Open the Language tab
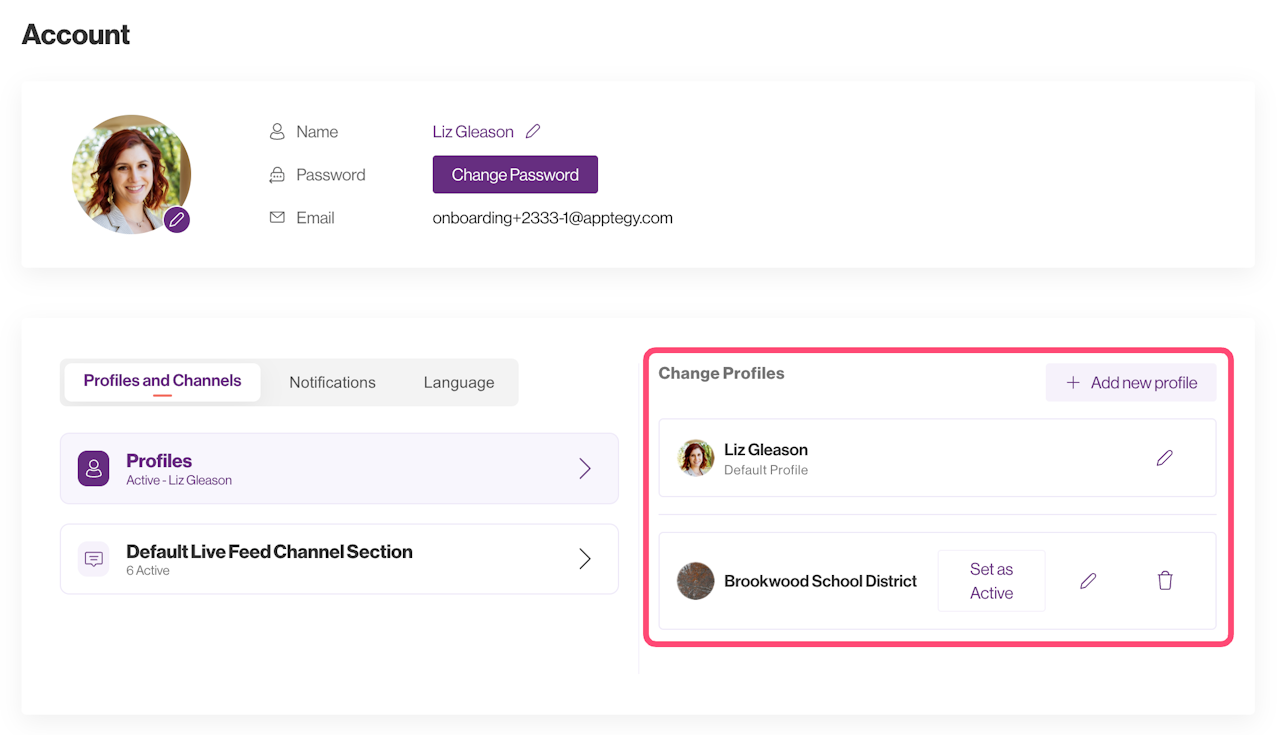This screenshot has height=735, width=1280. click(x=458, y=382)
